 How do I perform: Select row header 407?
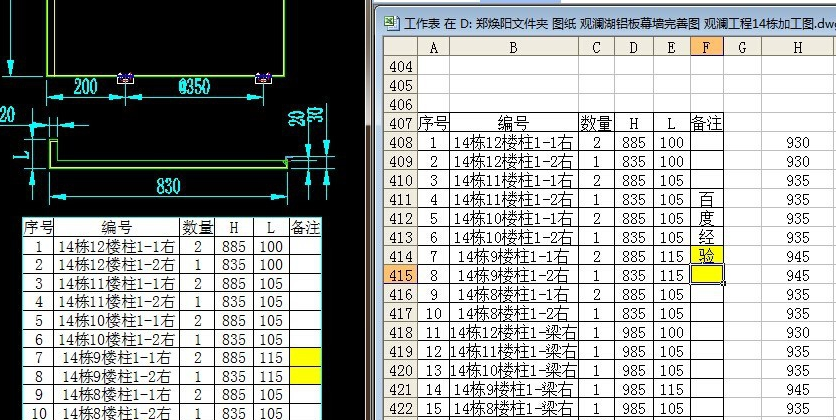[x=400, y=124]
